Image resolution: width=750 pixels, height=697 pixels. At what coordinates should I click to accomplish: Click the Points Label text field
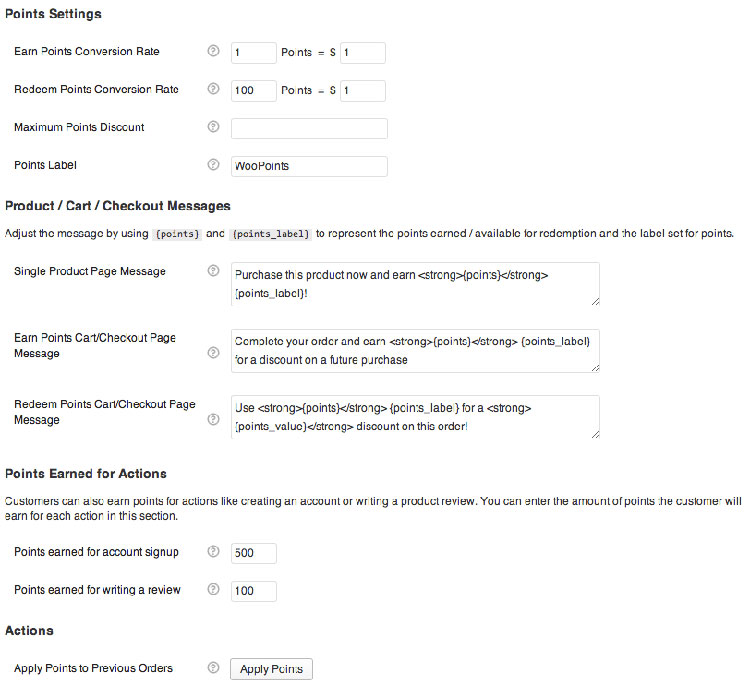[x=309, y=166]
